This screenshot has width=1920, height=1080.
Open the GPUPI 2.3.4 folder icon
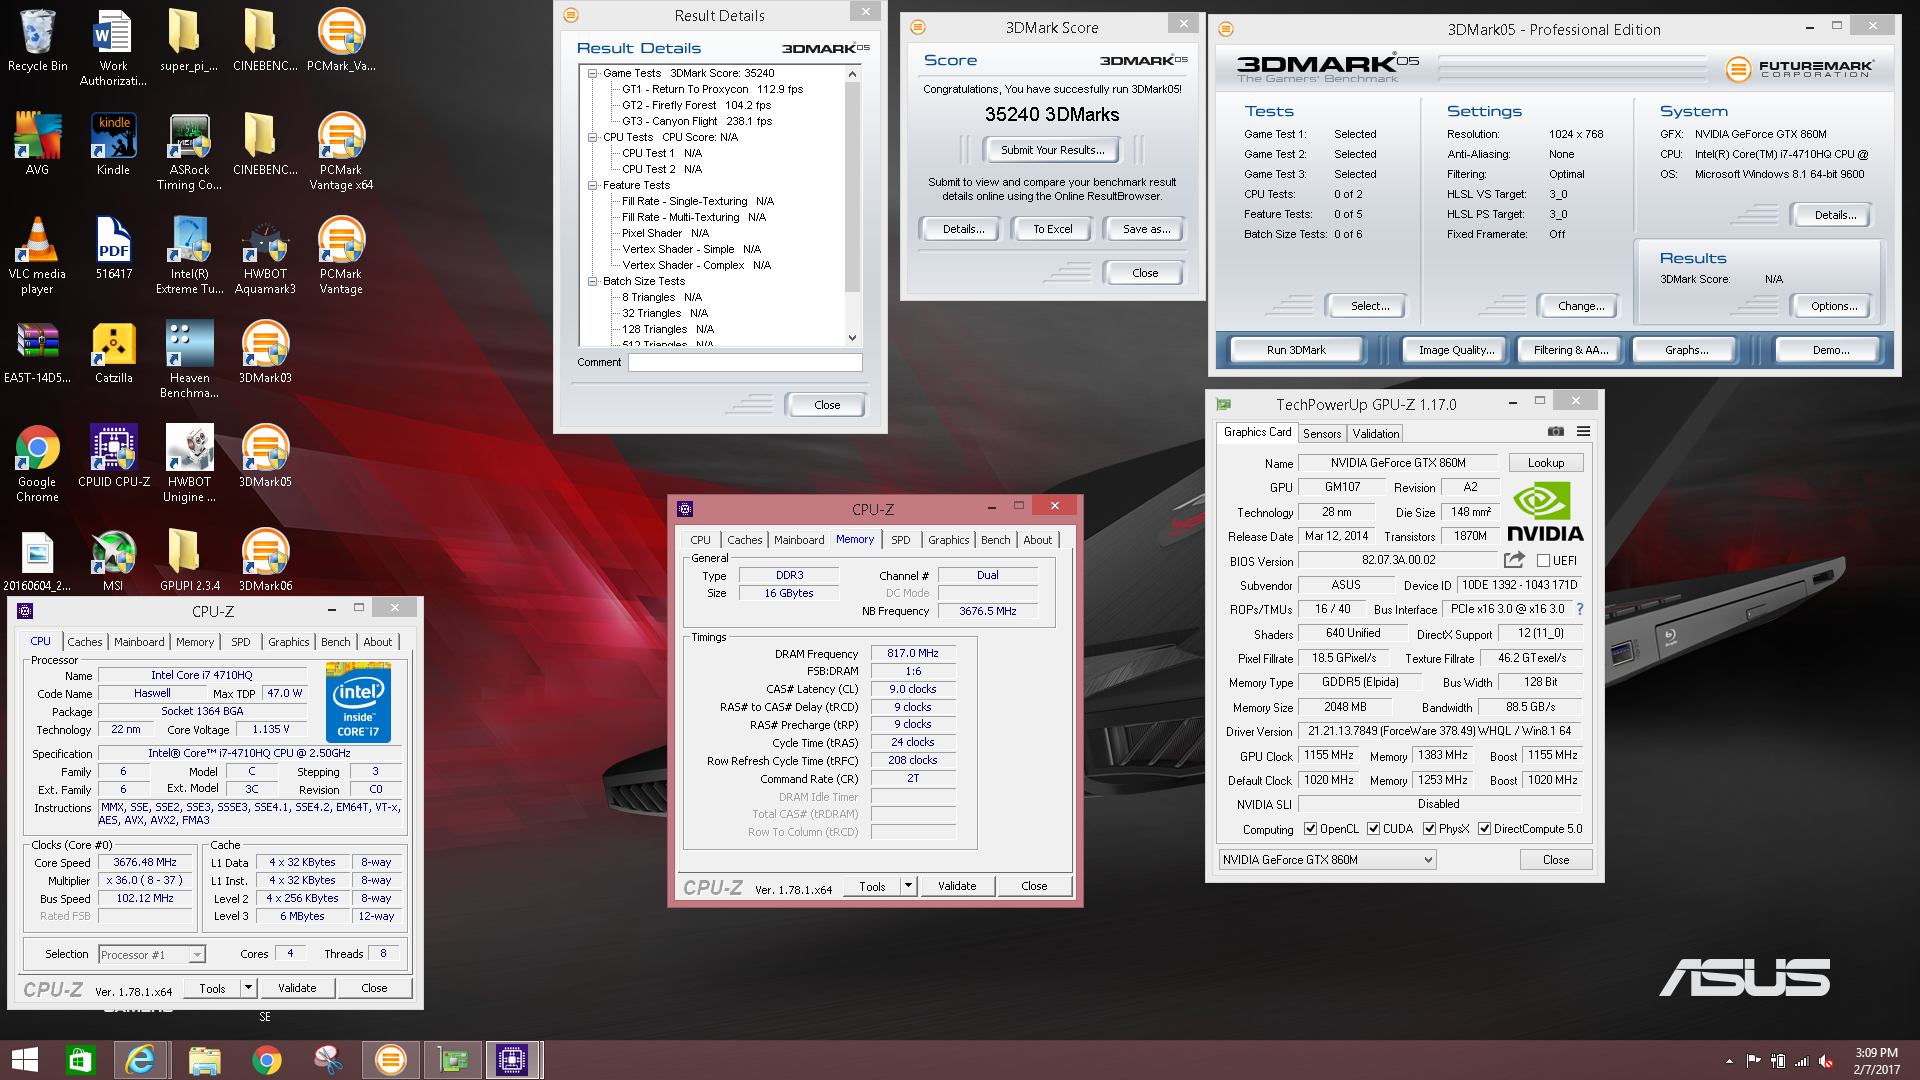pyautogui.click(x=189, y=560)
